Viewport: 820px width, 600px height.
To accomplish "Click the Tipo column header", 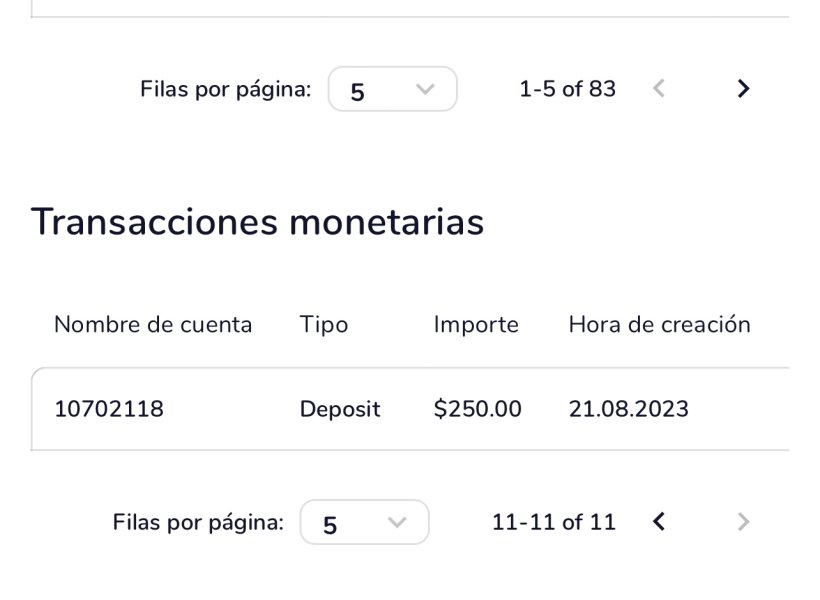I will pos(323,325).
